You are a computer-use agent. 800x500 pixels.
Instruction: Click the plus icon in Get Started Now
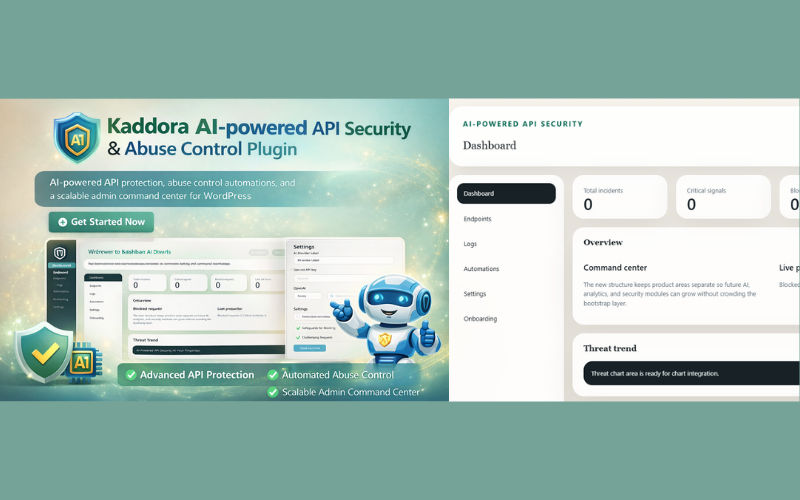(63, 222)
